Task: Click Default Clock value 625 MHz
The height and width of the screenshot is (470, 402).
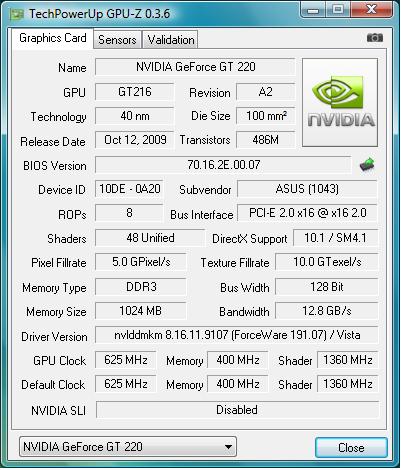Action: tap(126, 384)
